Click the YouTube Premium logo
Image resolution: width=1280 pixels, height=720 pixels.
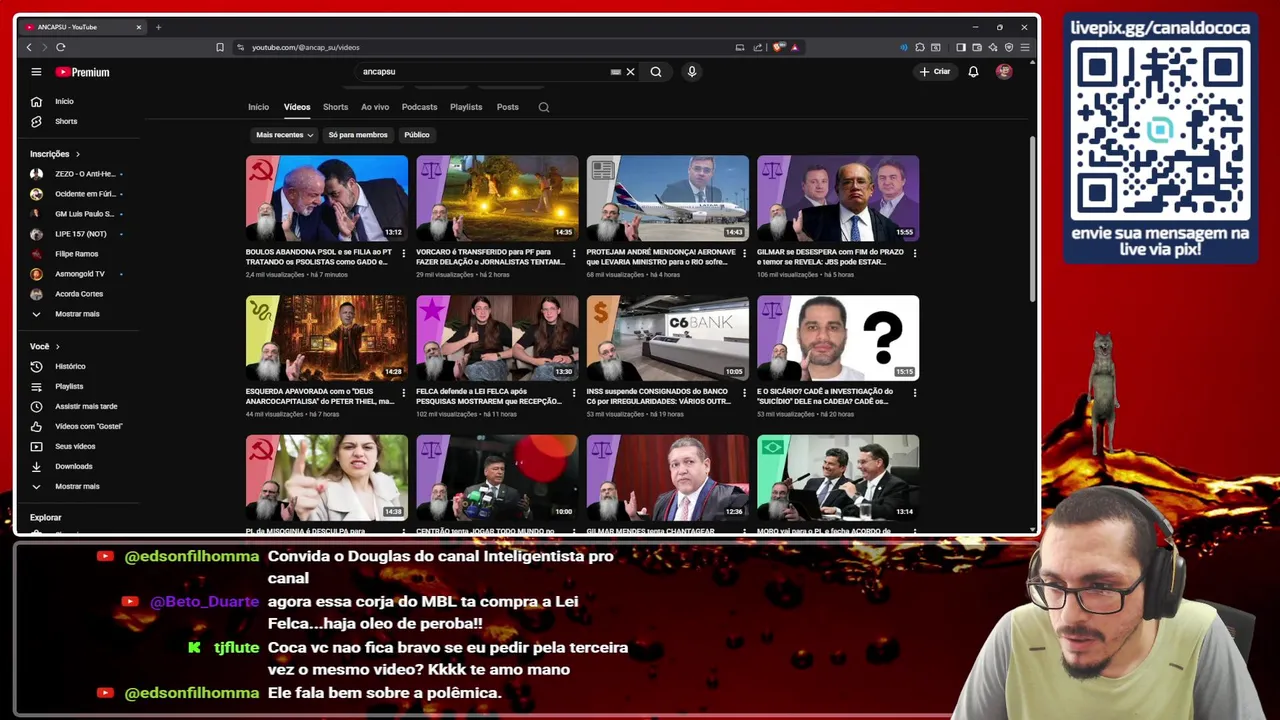82,72
